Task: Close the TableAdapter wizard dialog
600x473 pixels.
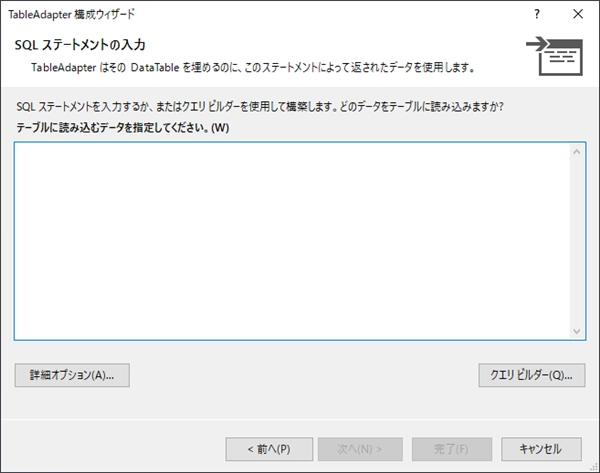Action: [578, 14]
